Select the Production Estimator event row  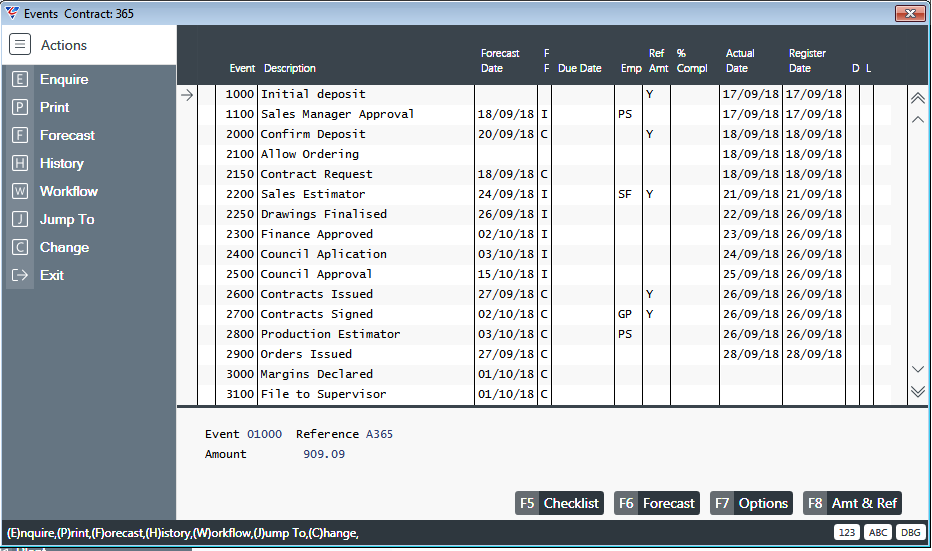(544, 334)
